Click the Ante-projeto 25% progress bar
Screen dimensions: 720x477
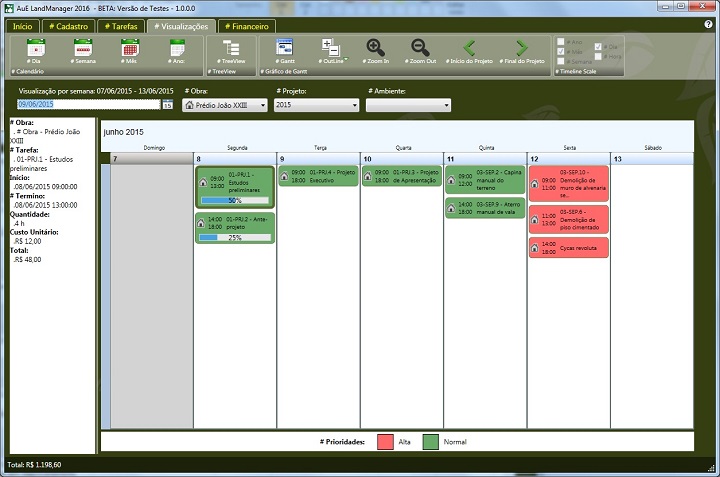point(235,238)
